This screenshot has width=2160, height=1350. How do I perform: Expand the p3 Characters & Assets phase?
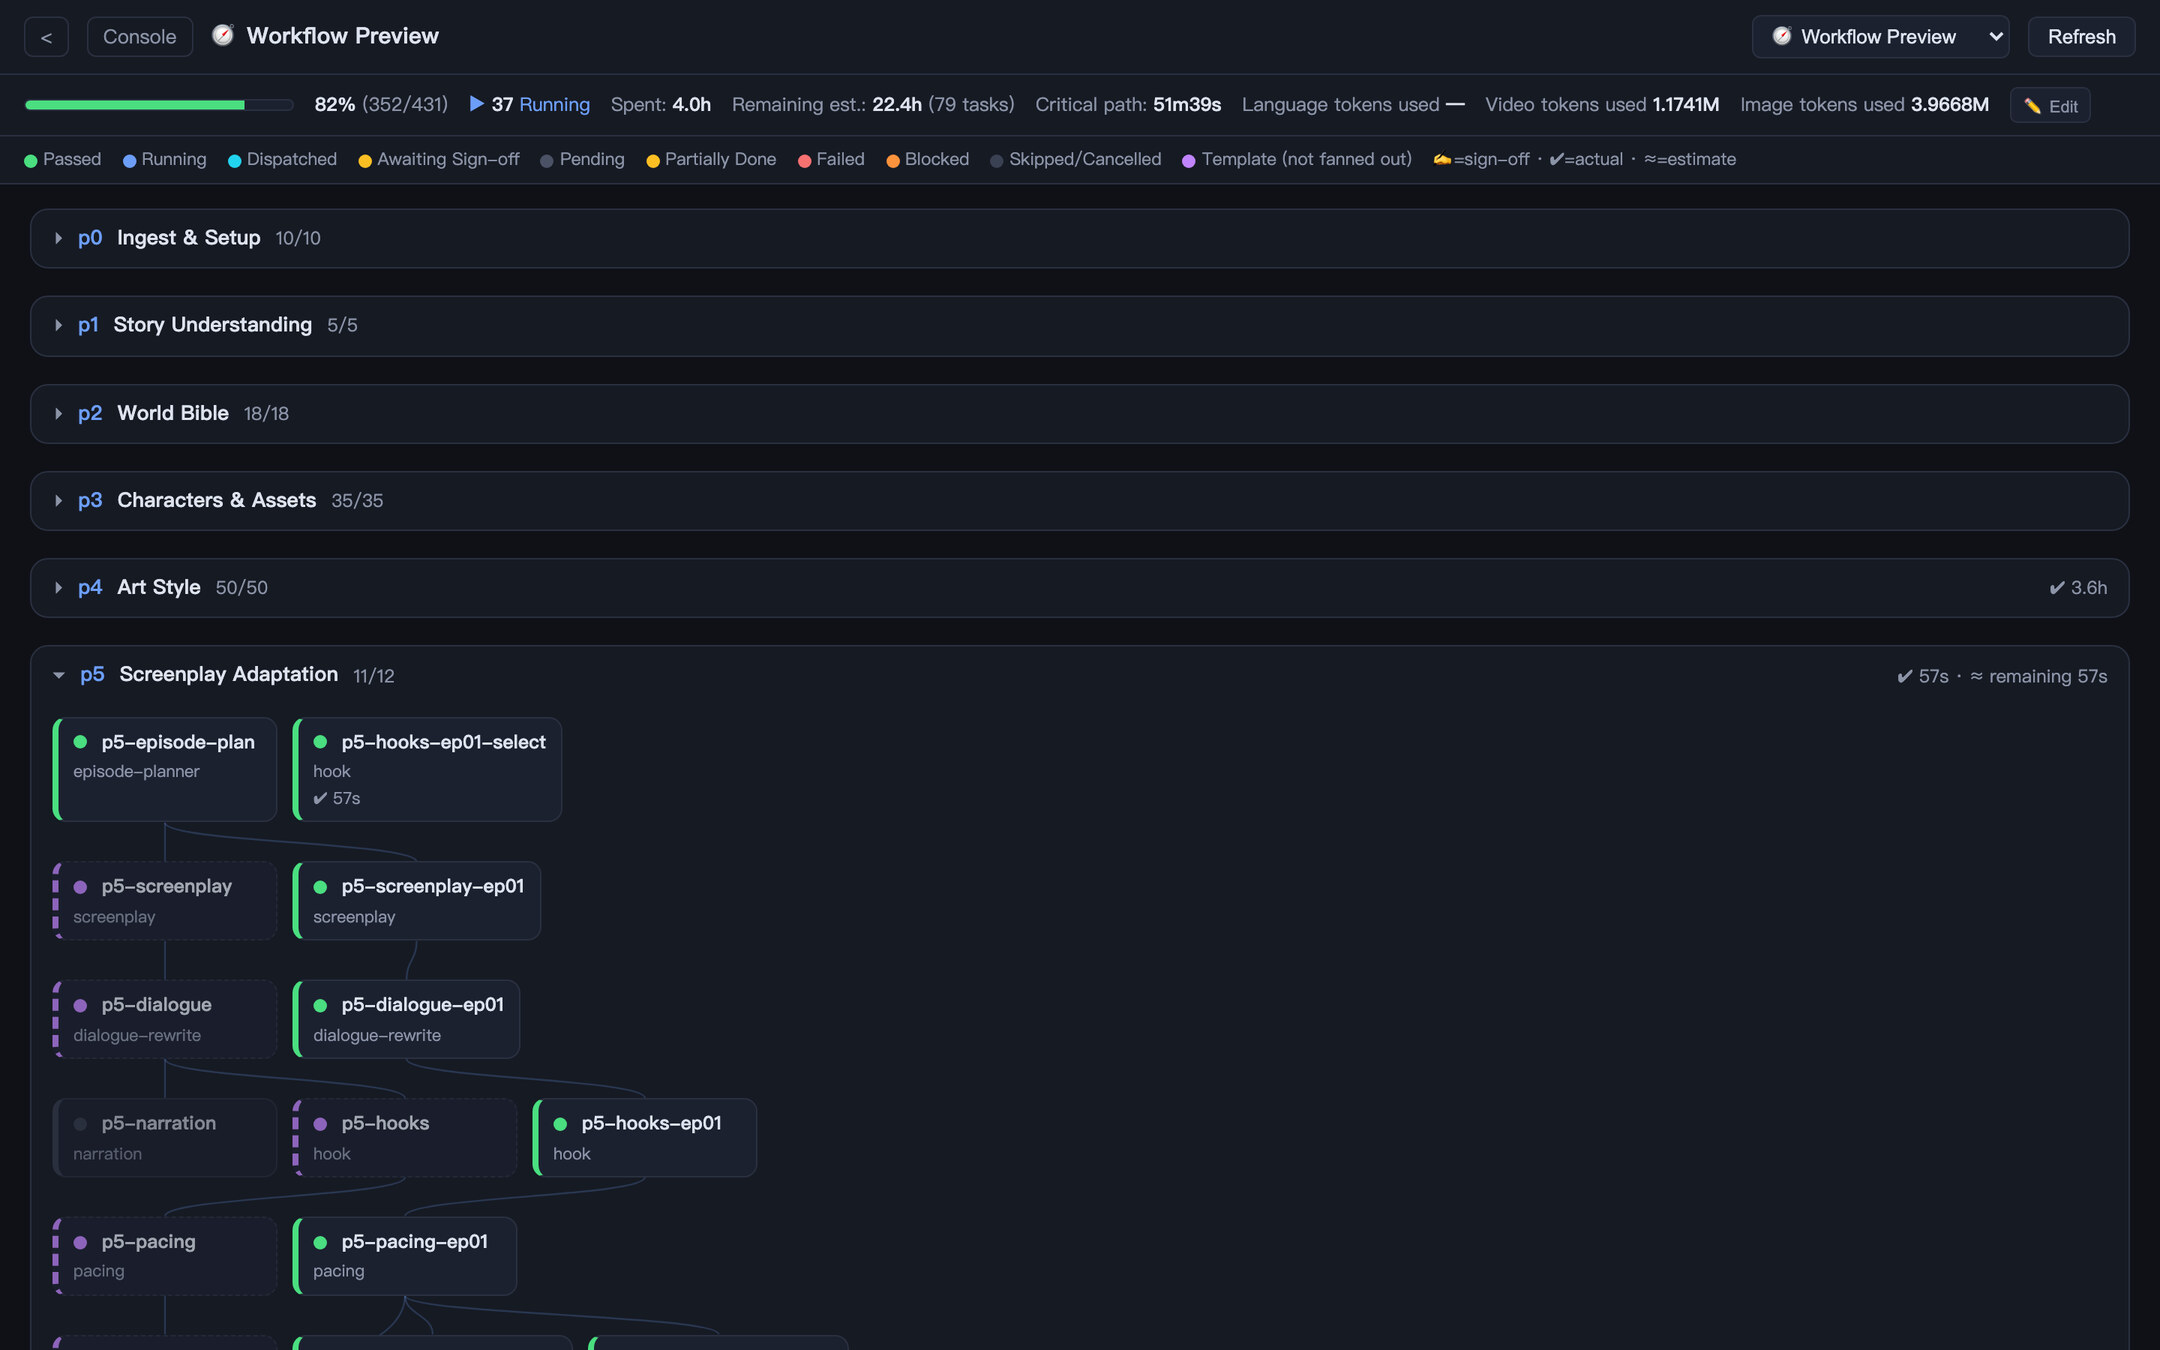(x=1079, y=501)
